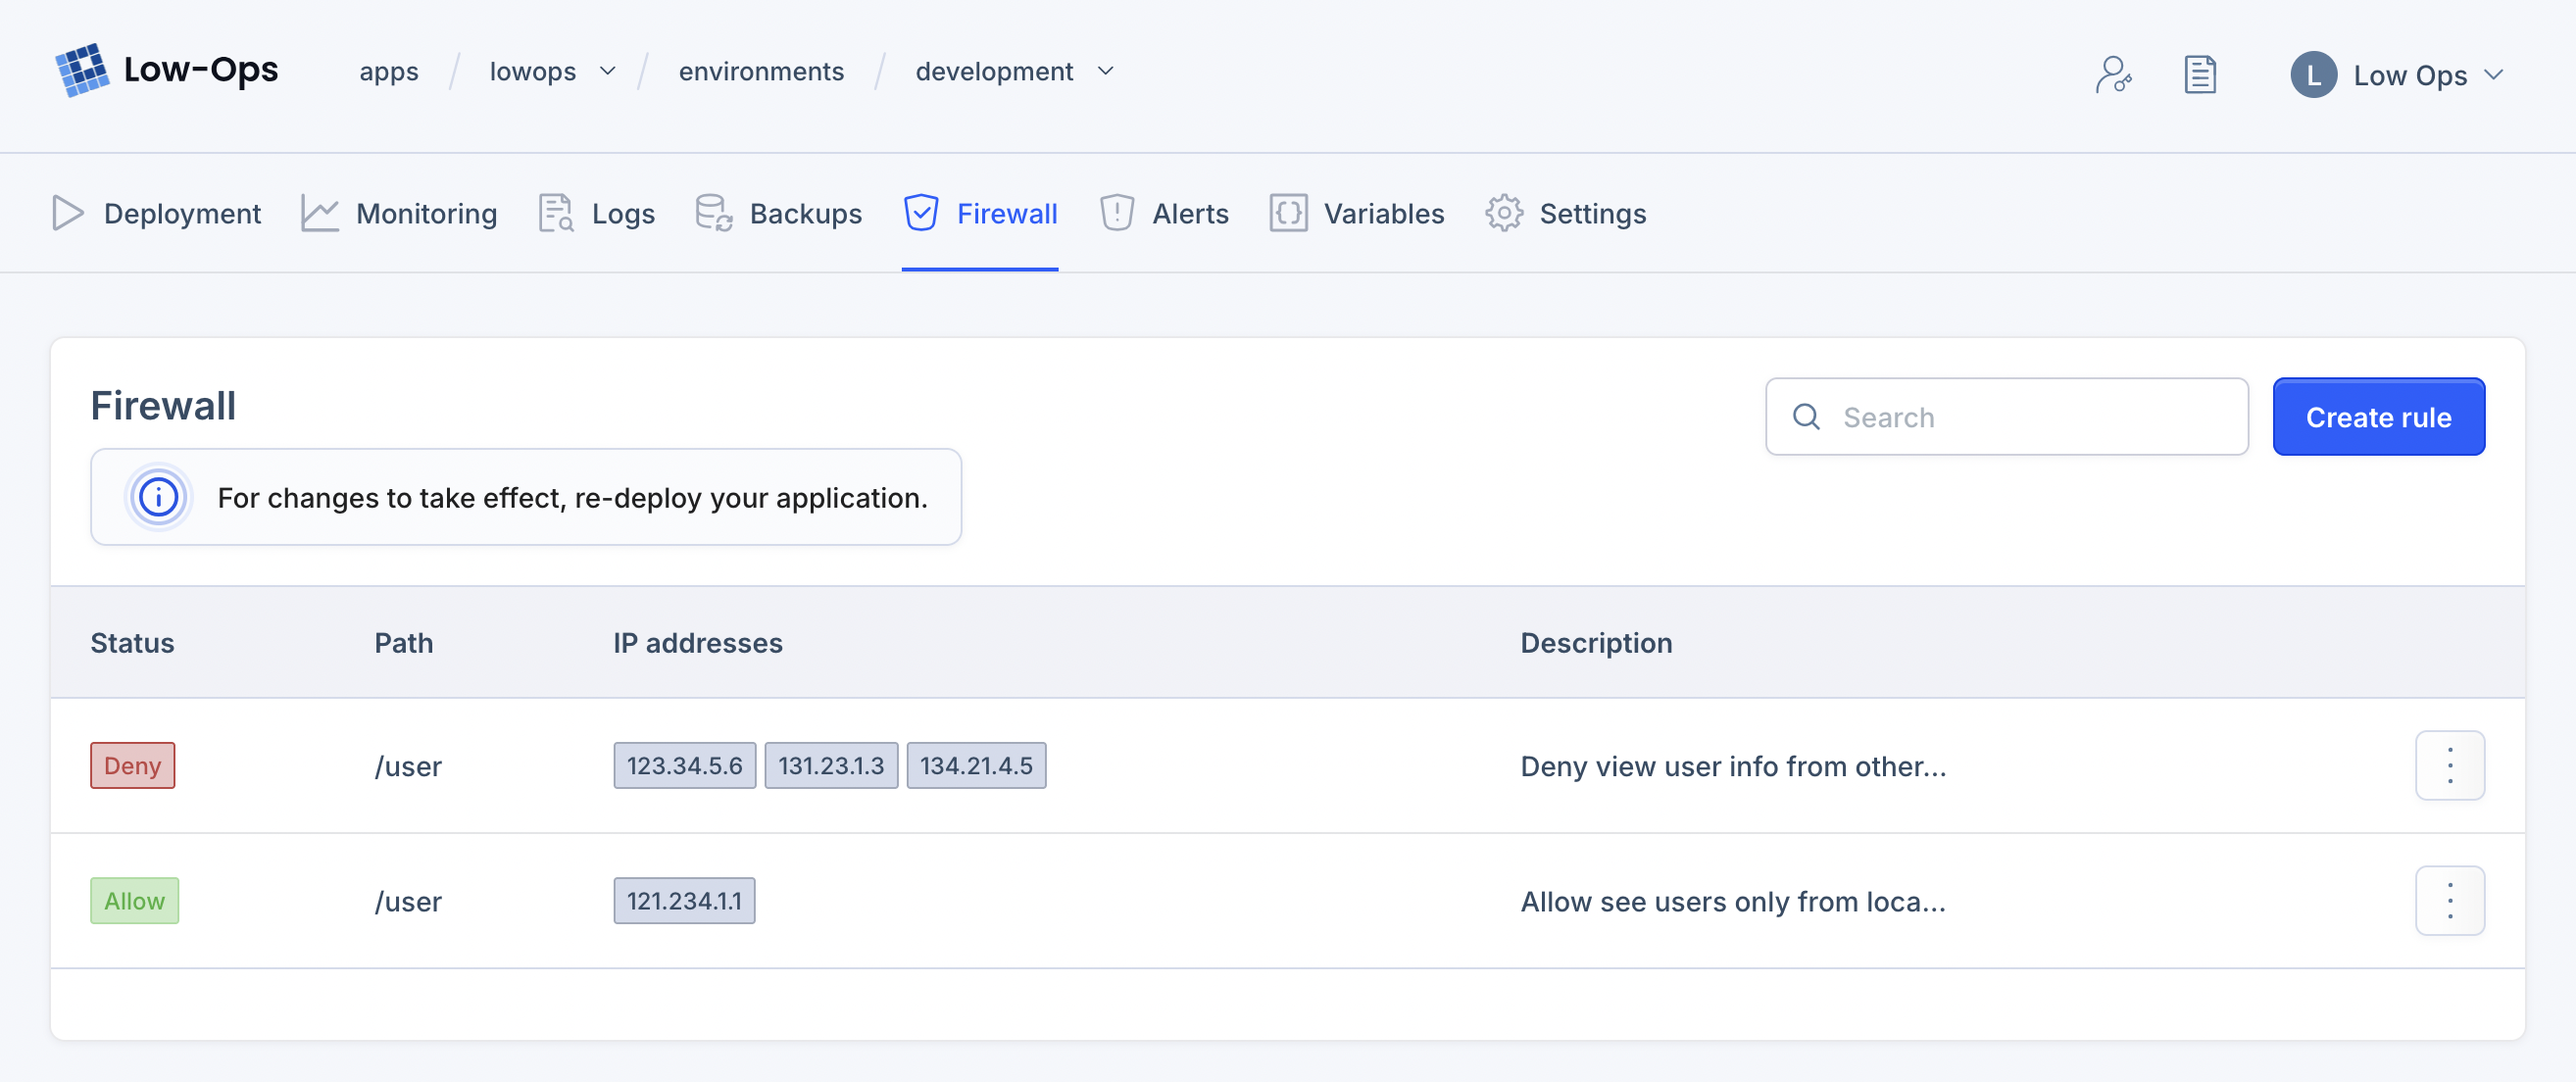Click the Firewall shield check icon
Screen dimensions: 2576x1082
tap(920, 213)
